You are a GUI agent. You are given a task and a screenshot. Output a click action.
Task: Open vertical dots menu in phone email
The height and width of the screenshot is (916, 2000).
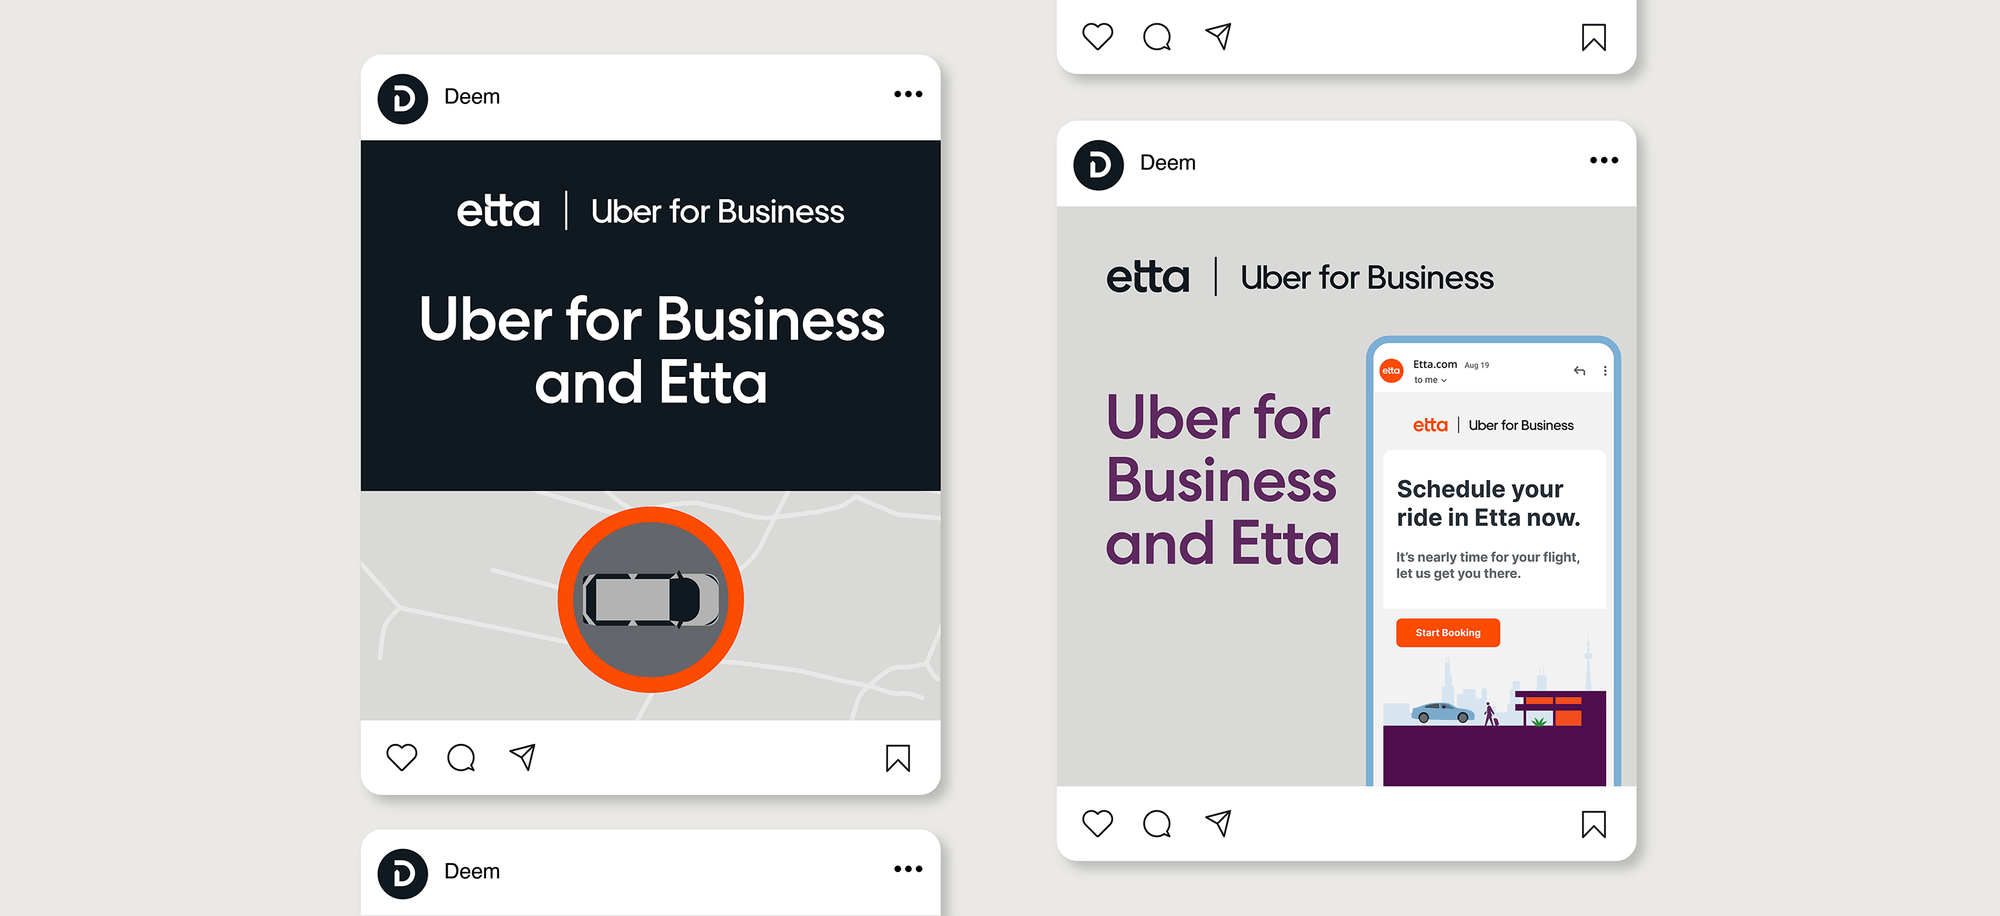(1605, 371)
